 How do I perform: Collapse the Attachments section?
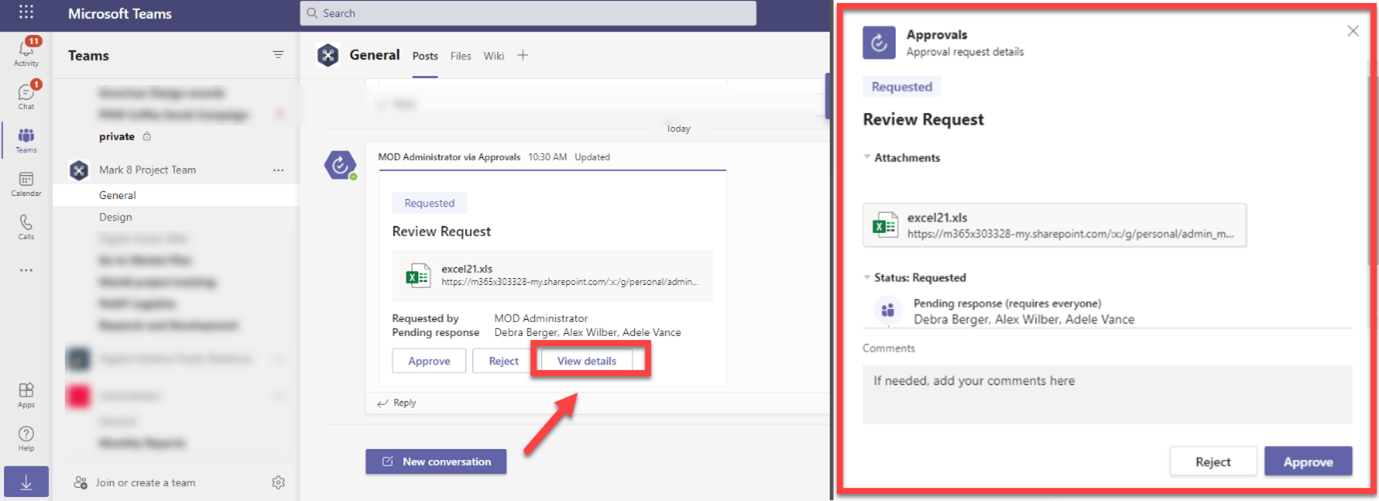(x=868, y=158)
